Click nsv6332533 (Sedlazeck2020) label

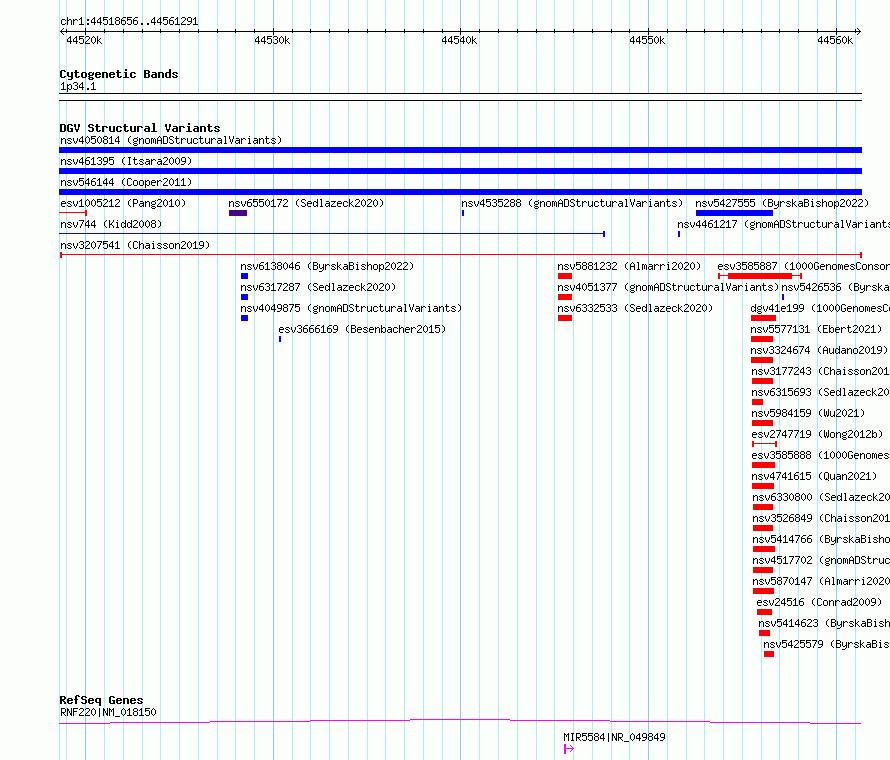click(x=635, y=308)
